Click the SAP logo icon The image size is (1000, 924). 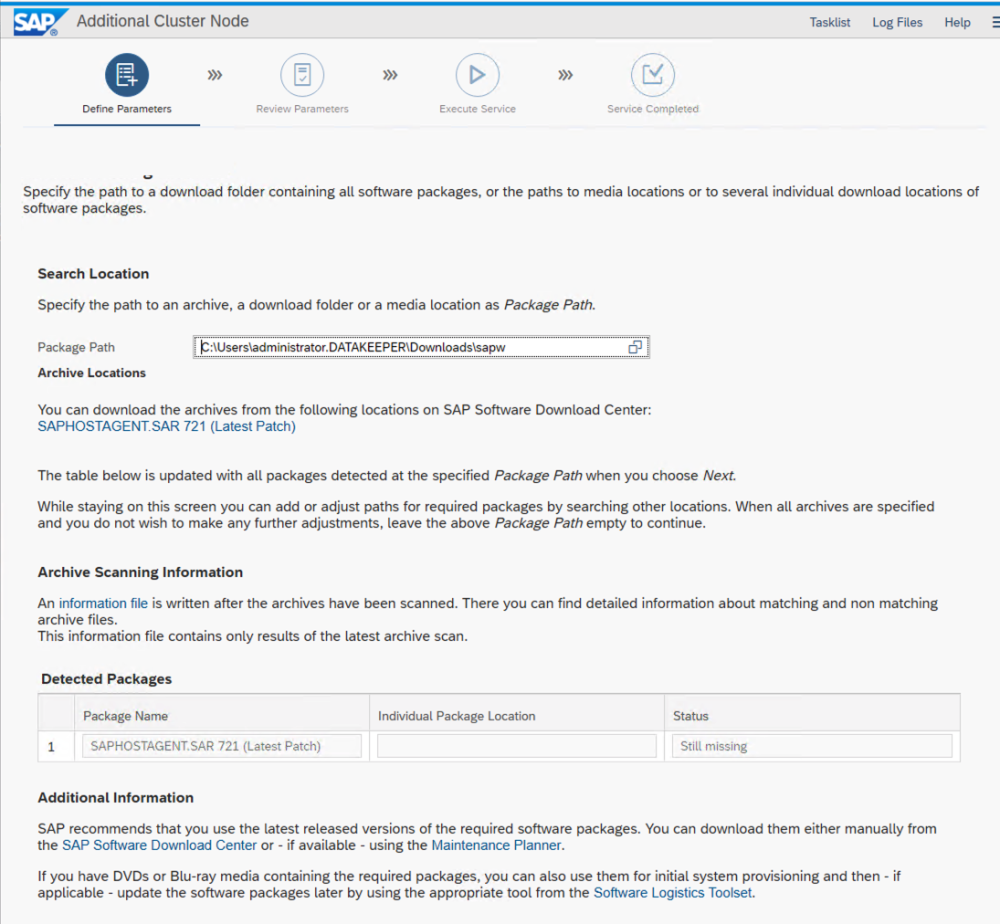(x=38, y=22)
